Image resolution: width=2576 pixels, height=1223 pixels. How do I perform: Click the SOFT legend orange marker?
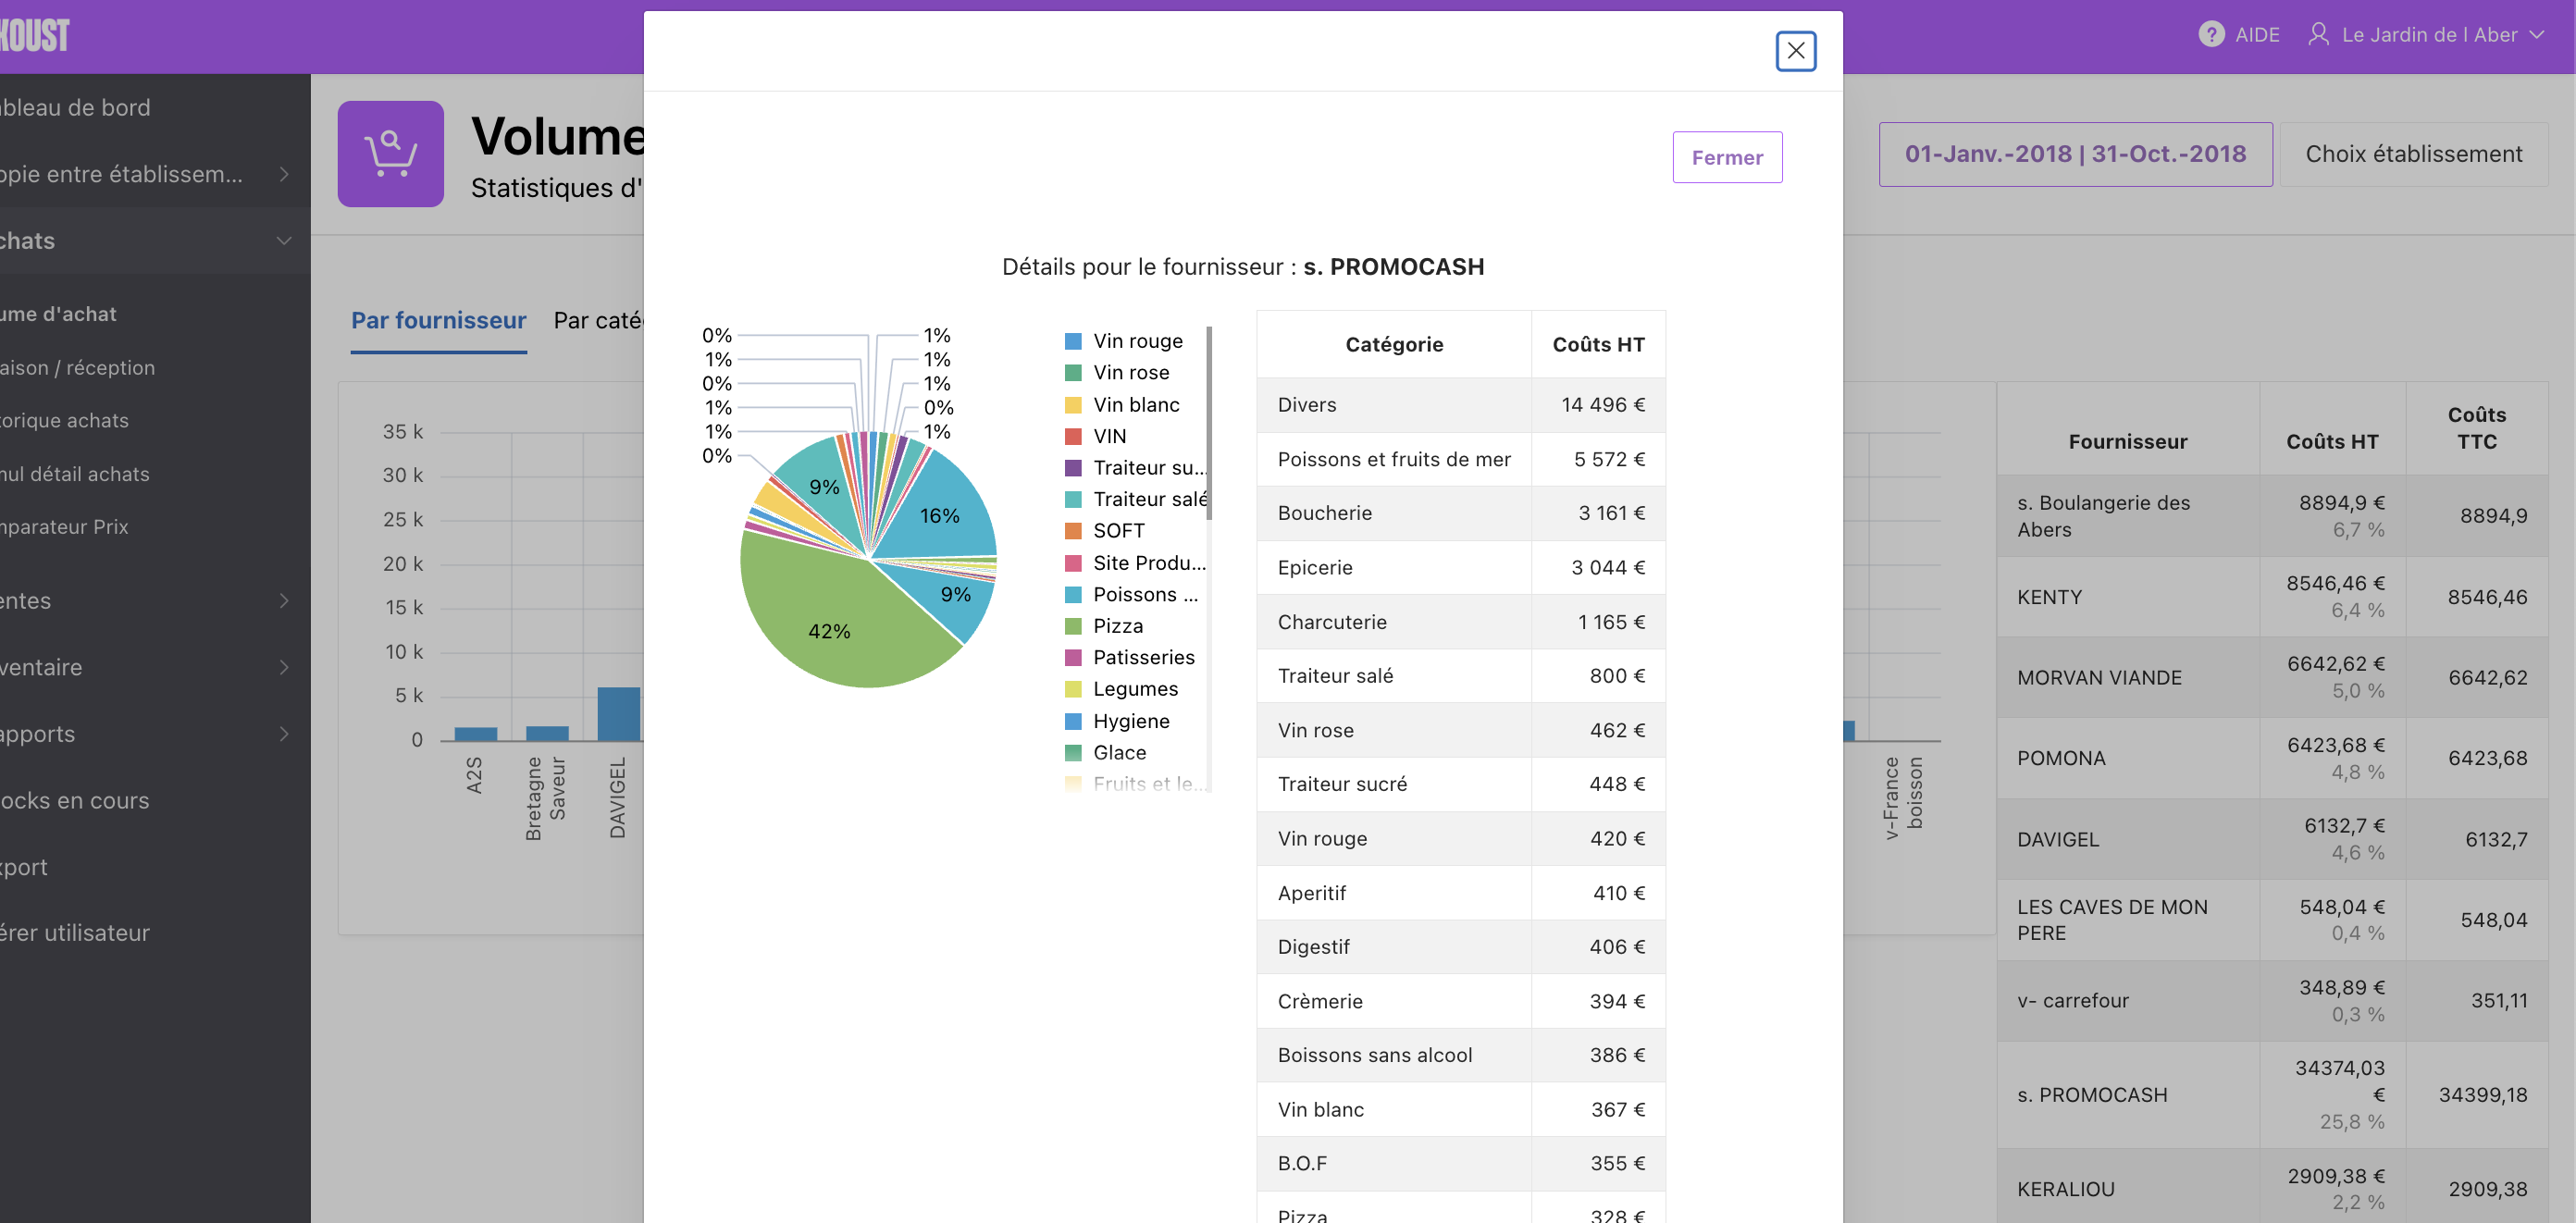point(1073,531)
